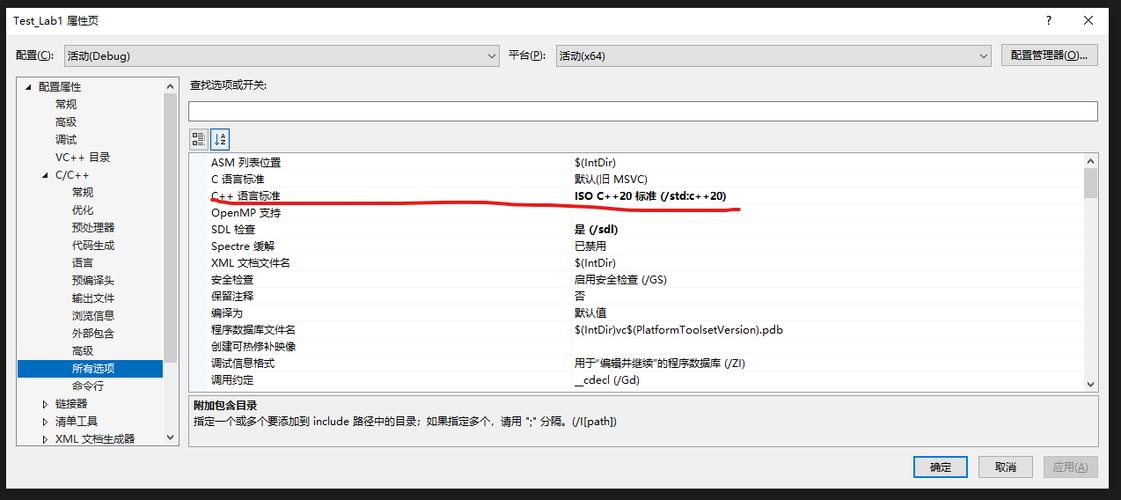Select 输出文件 in the tree

click(93, 298)
